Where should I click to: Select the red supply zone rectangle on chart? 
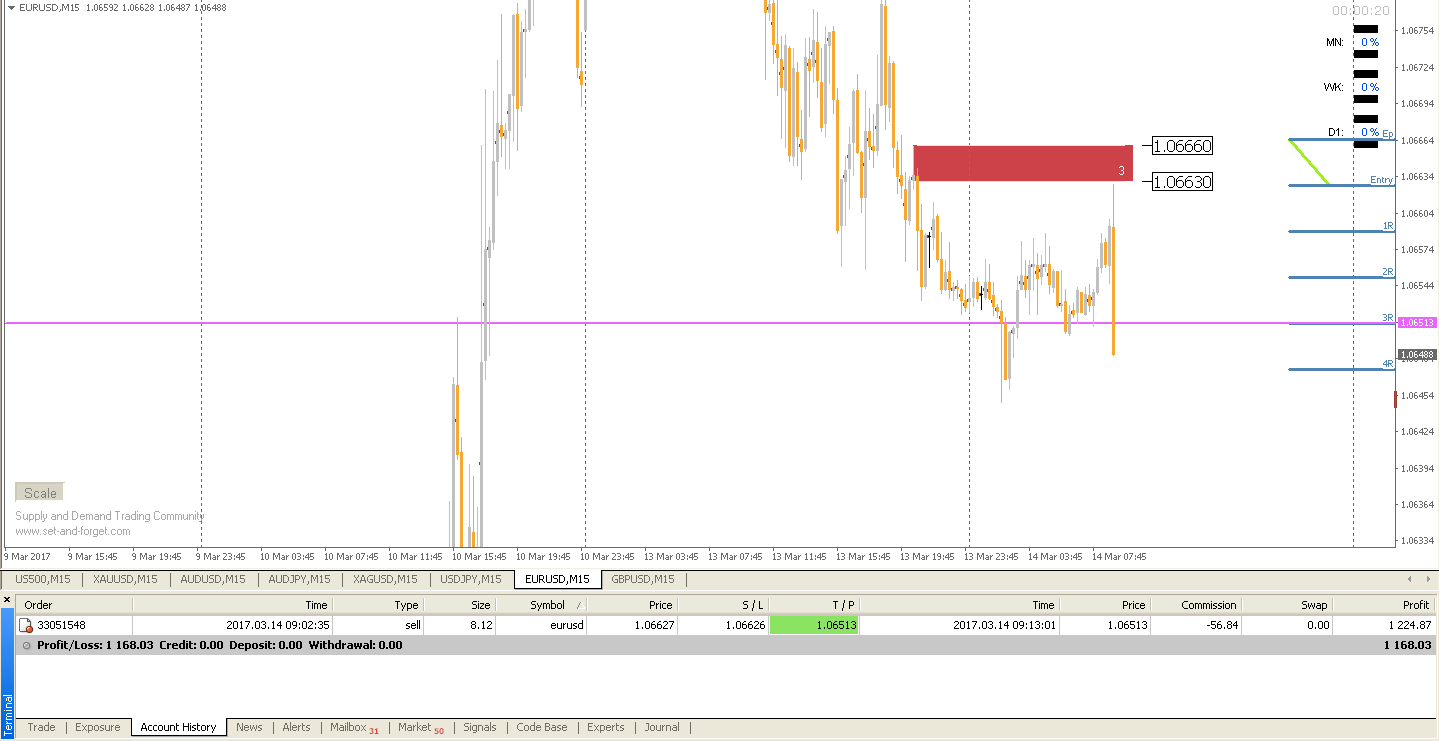1023,163
